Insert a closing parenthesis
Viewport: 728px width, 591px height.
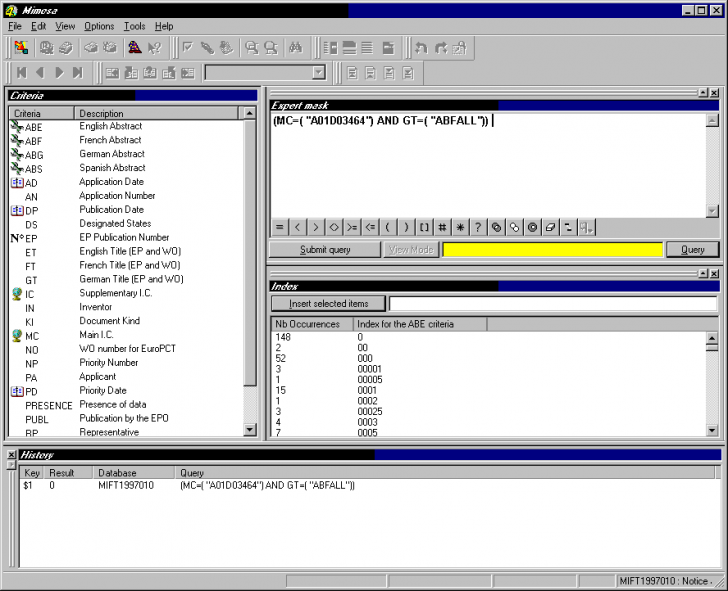click(406, 227)
